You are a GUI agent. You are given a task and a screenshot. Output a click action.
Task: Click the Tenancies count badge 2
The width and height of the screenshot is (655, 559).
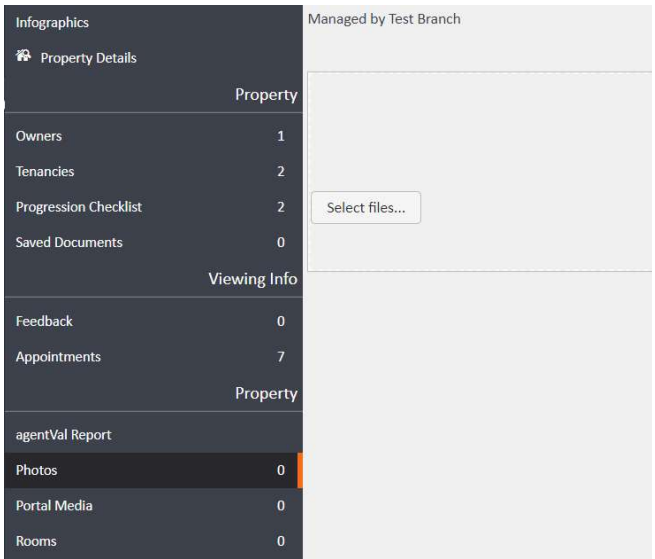tap(281, 171)
